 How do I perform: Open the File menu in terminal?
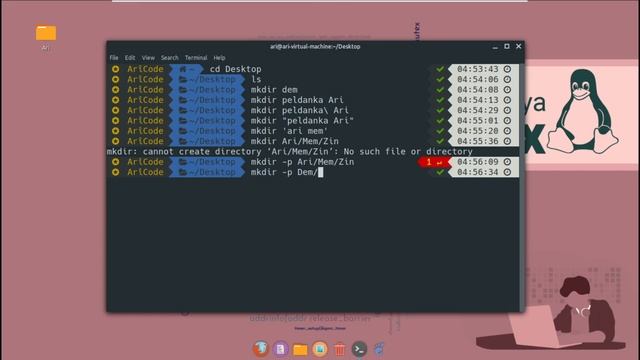[114, 58]
